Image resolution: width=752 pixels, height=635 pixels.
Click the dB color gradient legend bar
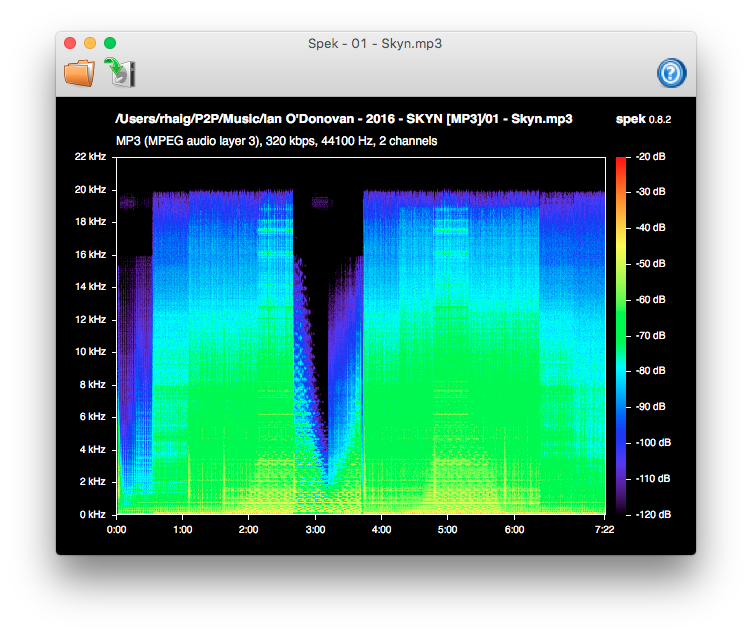(621, 336)
